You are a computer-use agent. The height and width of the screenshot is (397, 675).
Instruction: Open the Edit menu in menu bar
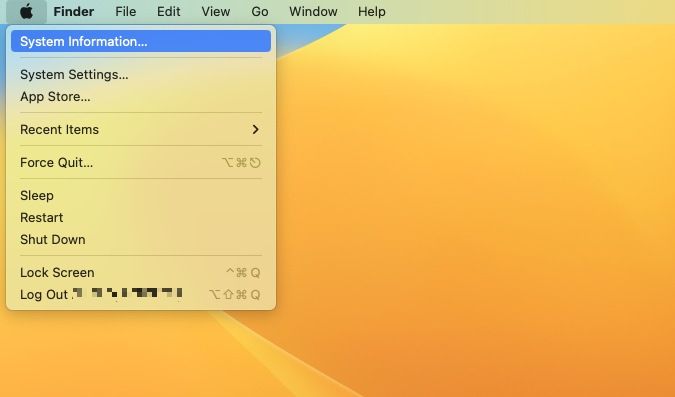(x=168, y=12)
